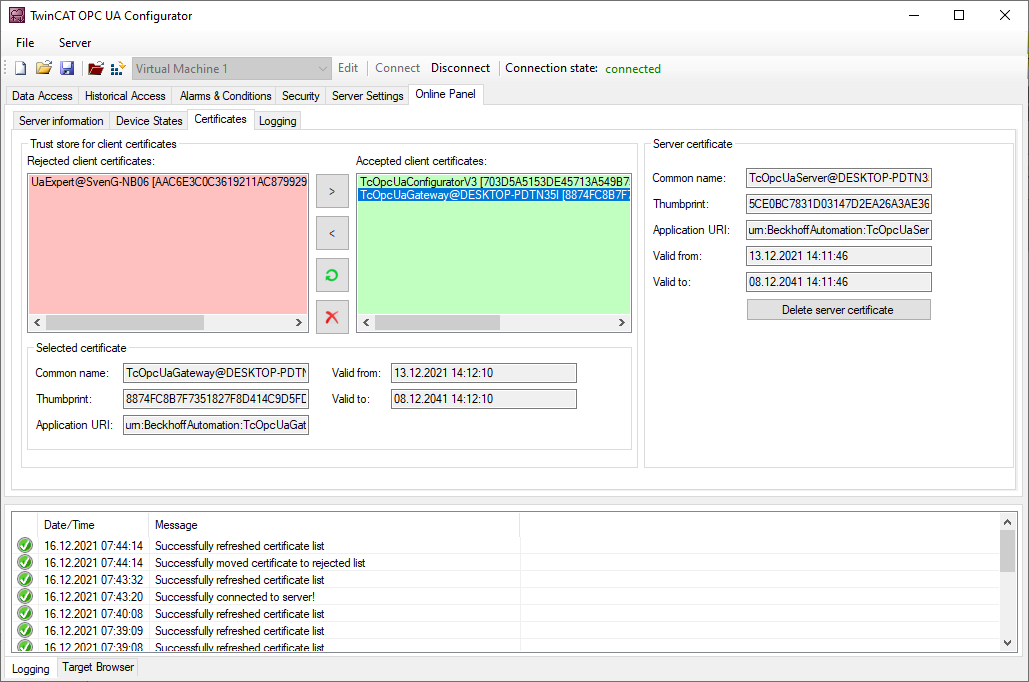Image resolution: width=1029 pixels, height=682 pixels.
Task: Select rejected certificate UaExpert@SvenG-NB06
Action: (169, 182)
